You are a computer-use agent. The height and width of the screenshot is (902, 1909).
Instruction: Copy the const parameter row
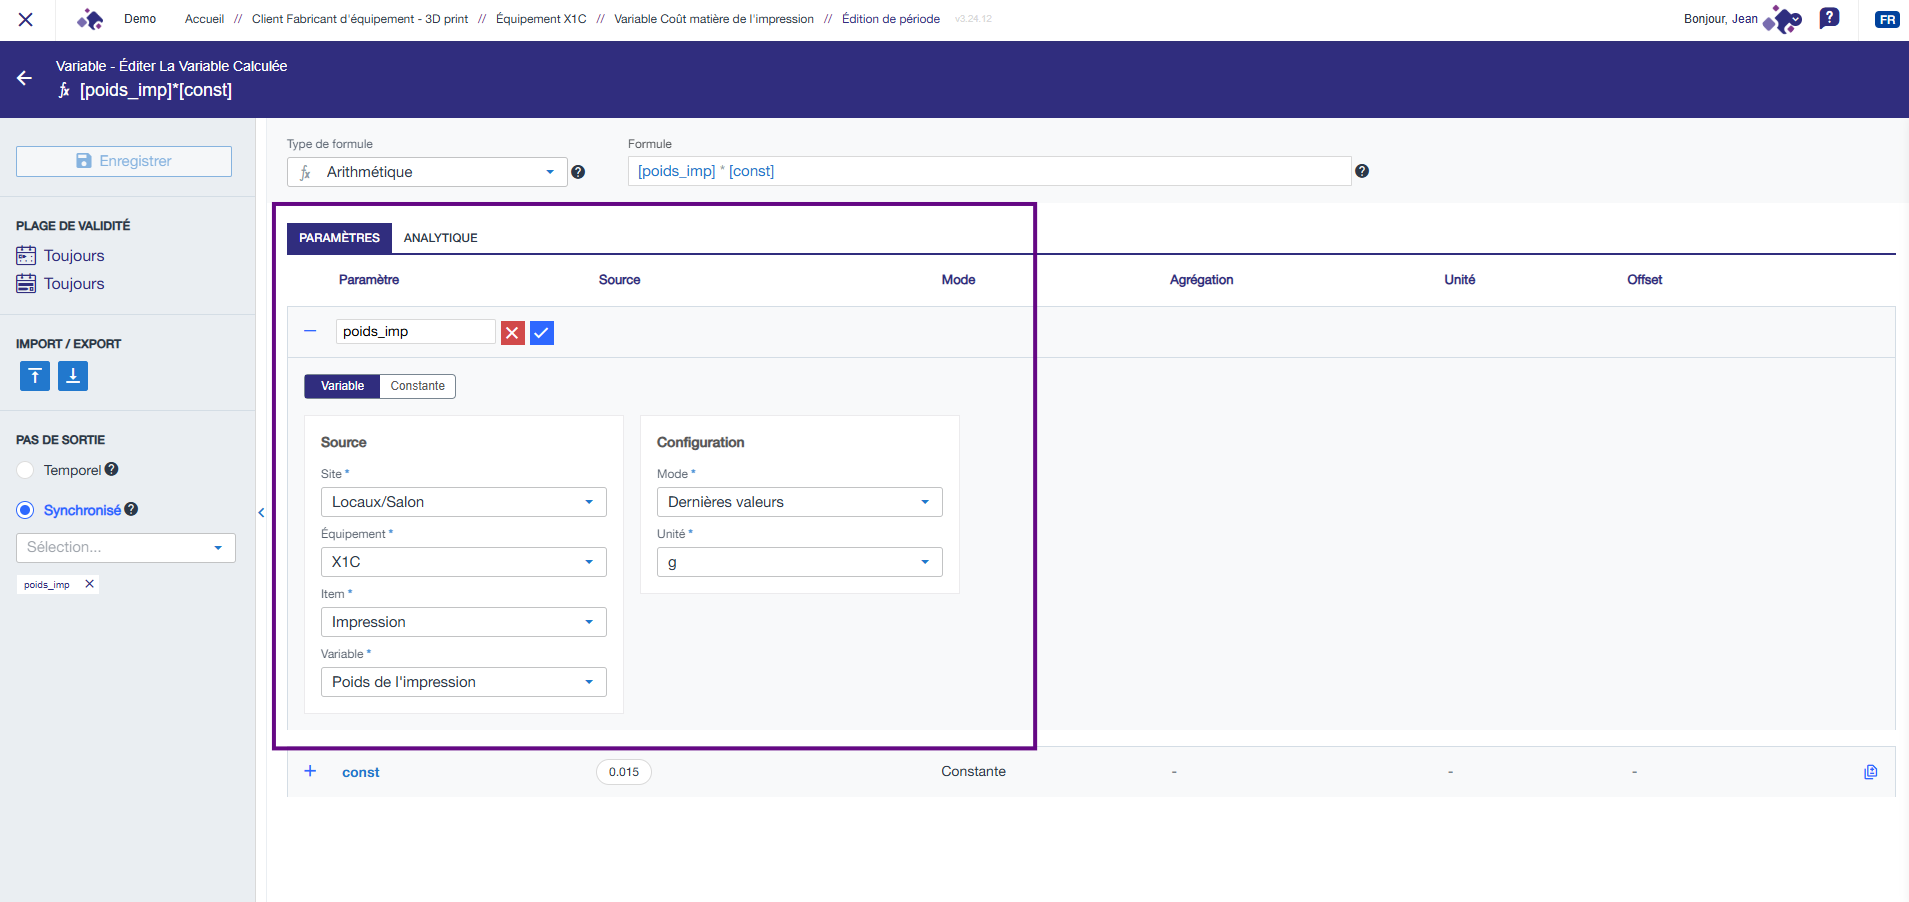(1871, 772)
